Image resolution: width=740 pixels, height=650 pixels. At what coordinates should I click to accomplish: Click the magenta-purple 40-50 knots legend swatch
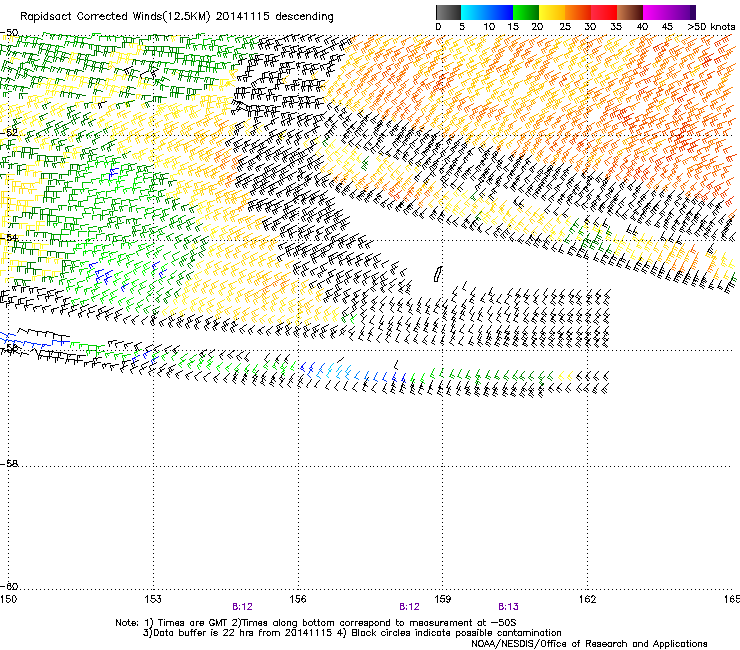(669, 12)
